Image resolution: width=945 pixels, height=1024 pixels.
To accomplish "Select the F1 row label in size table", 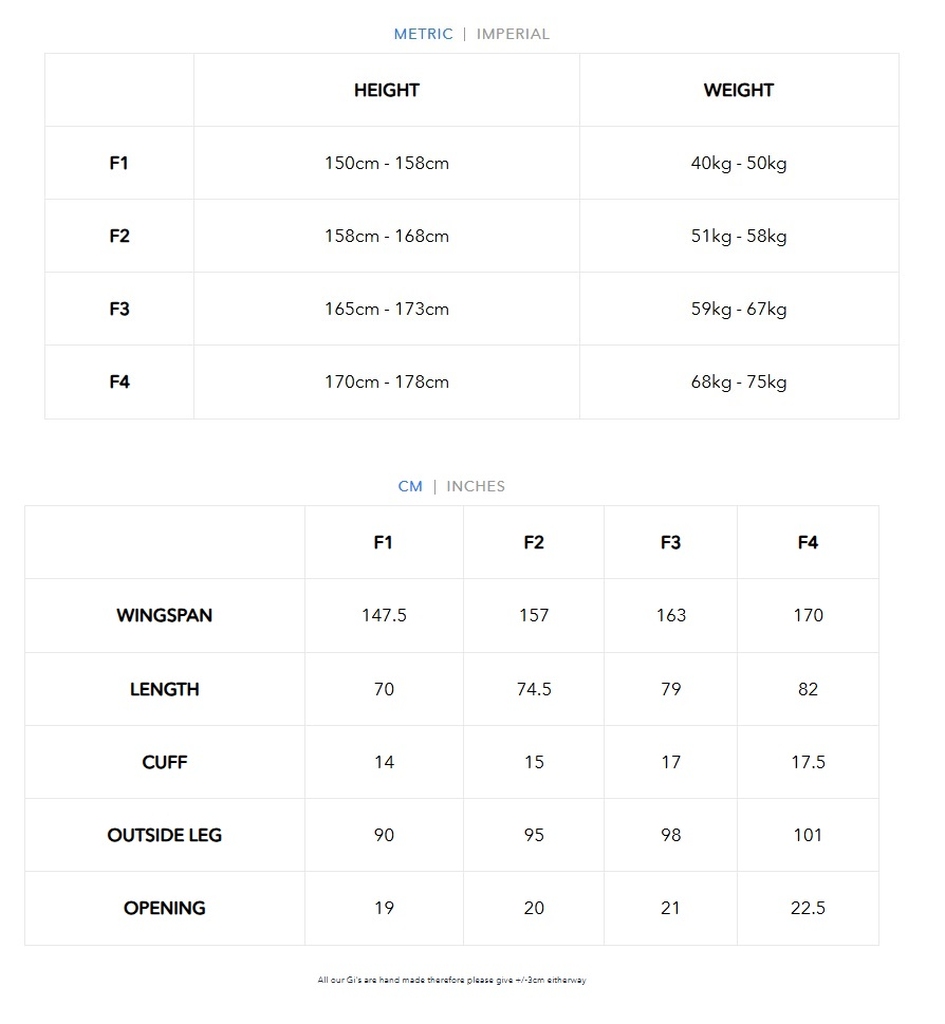I will 119,163.
